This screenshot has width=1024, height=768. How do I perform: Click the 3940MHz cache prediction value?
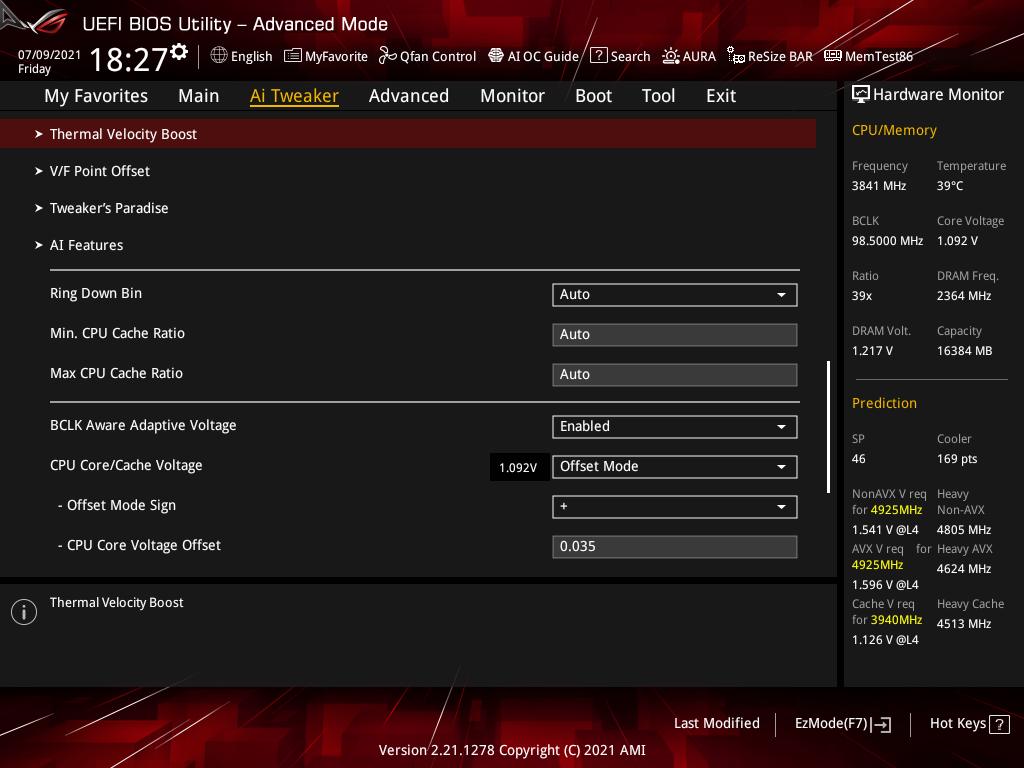[x=897, y=620]
